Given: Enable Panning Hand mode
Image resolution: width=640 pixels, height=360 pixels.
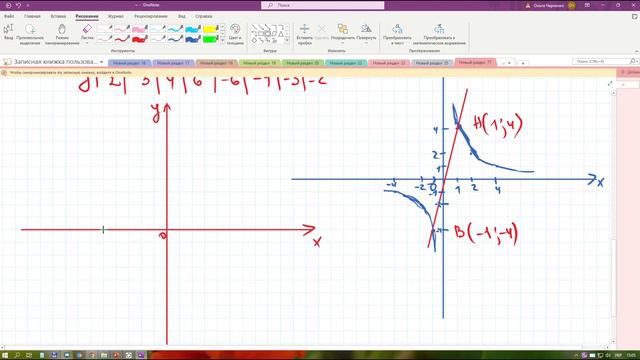Looking at the screenshot, I should point(62,34).
